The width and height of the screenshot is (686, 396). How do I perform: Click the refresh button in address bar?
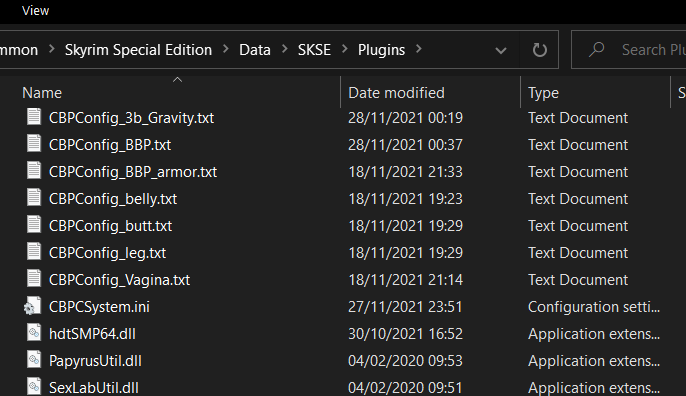click(539, 50)
